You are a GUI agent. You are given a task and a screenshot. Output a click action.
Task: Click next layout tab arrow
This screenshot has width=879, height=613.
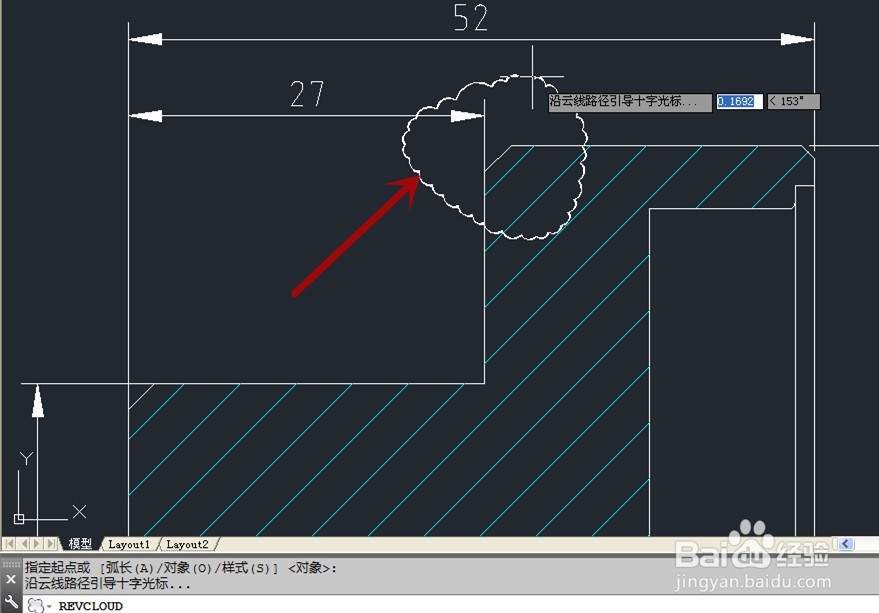click(x=37, y=543)
